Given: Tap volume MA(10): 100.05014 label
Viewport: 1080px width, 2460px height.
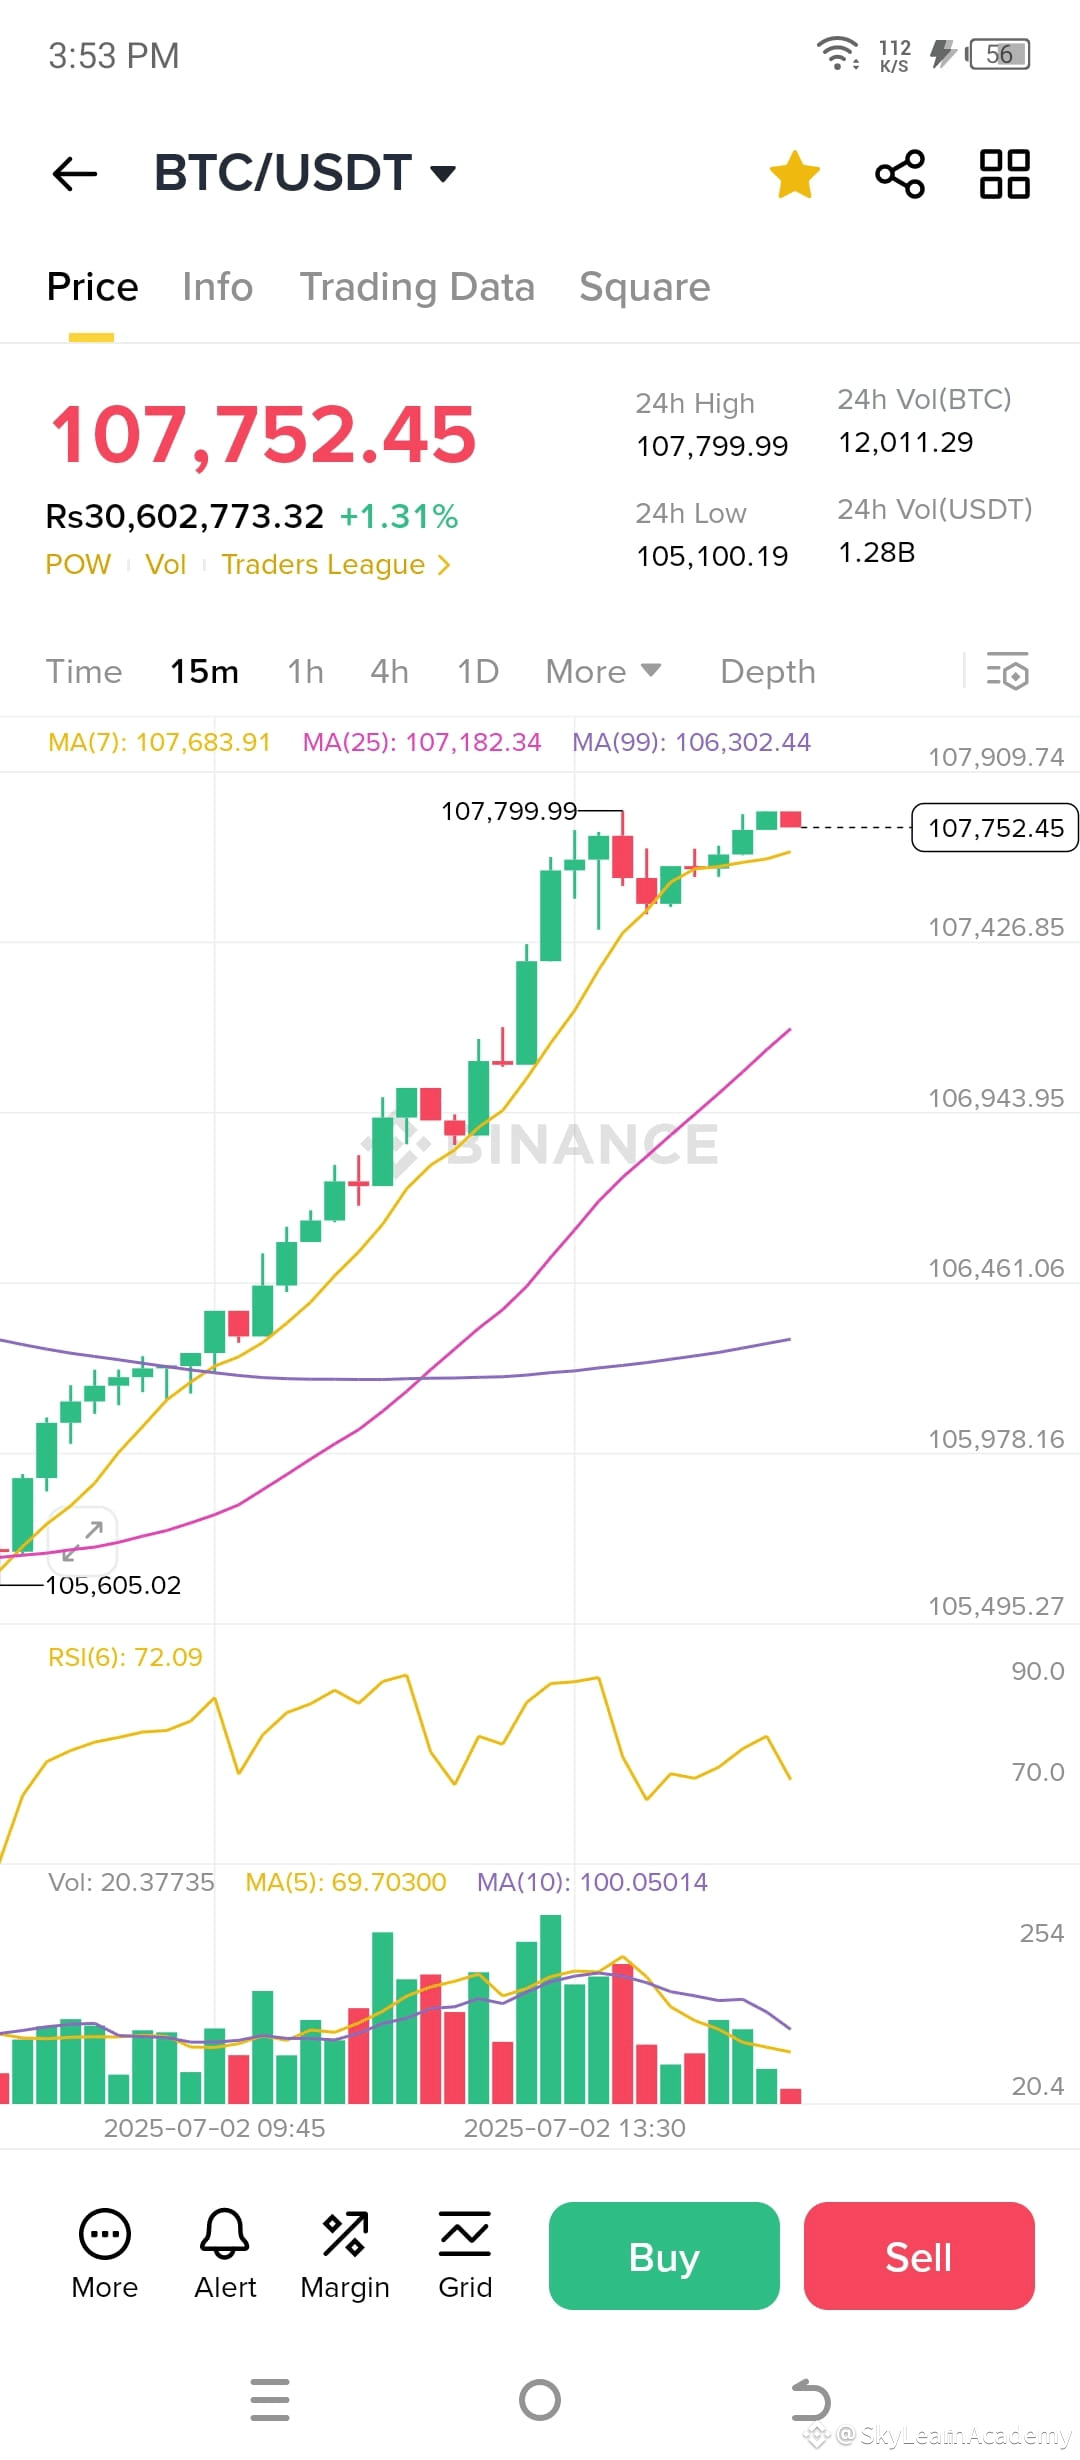Looking at the screenshot, I should (592, 1882).
